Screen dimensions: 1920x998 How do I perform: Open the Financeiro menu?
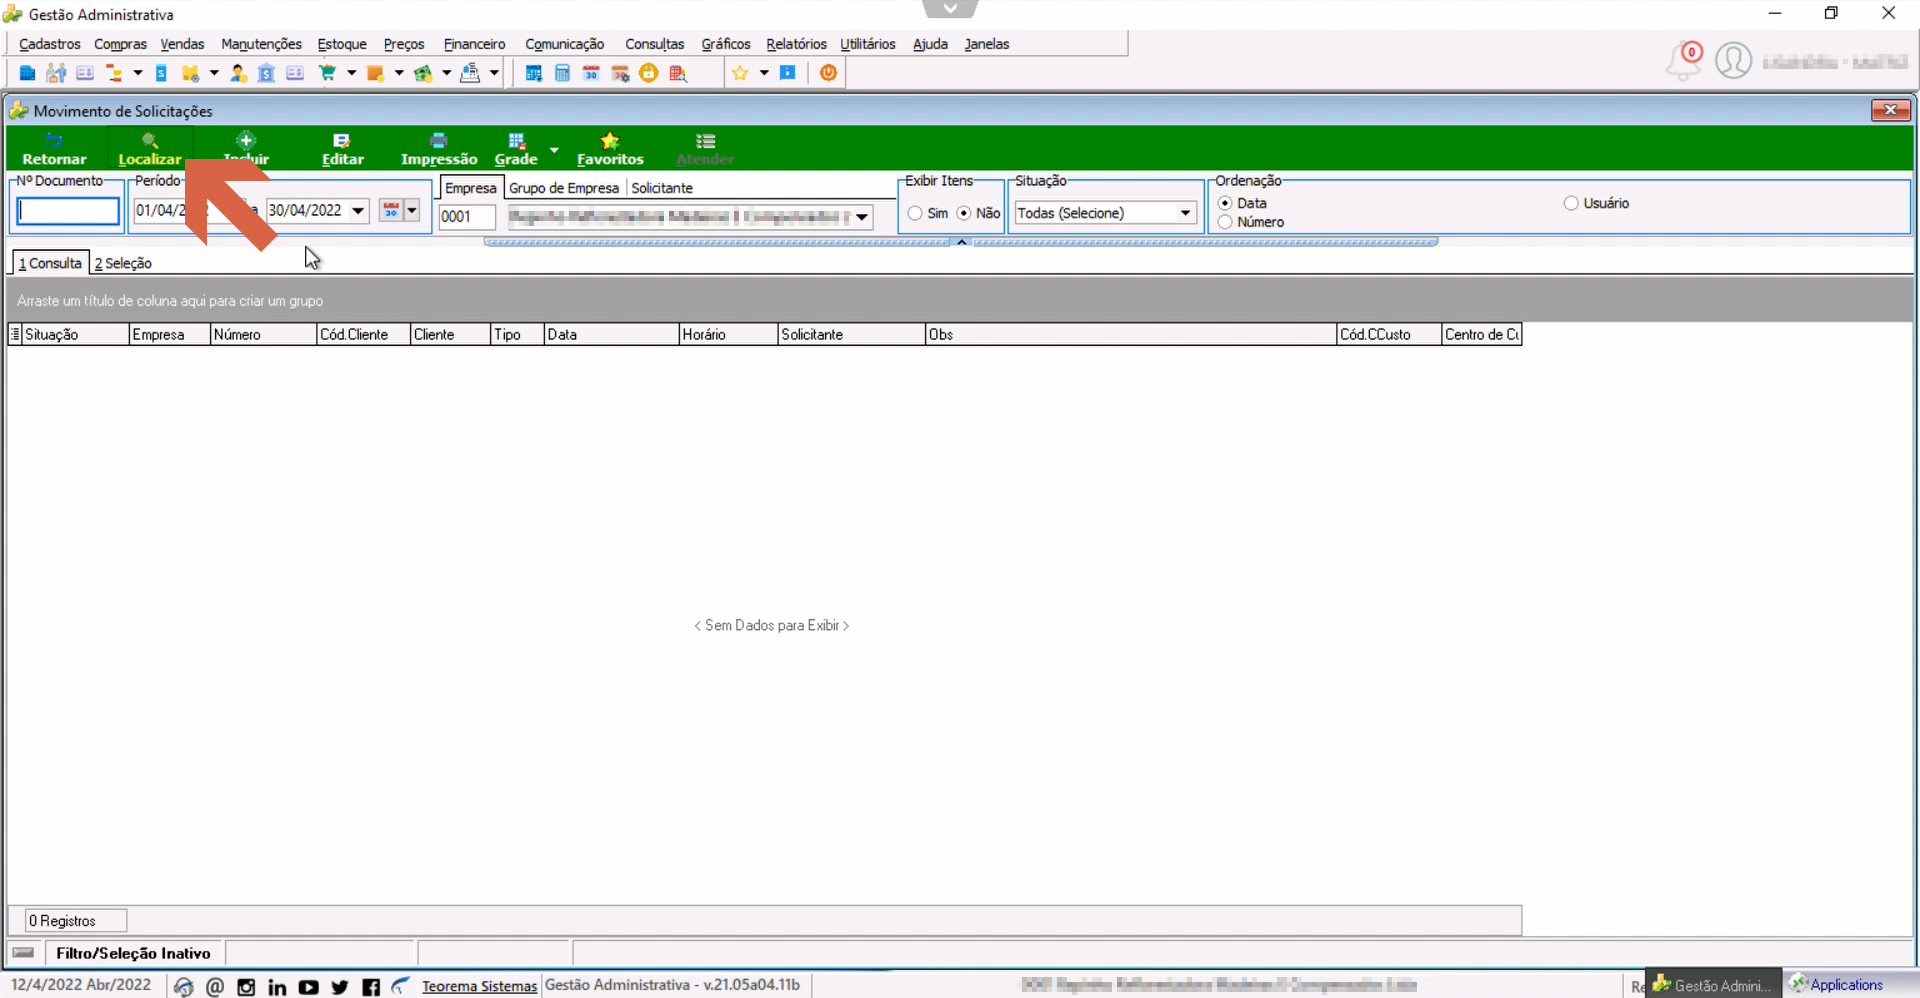474,44
